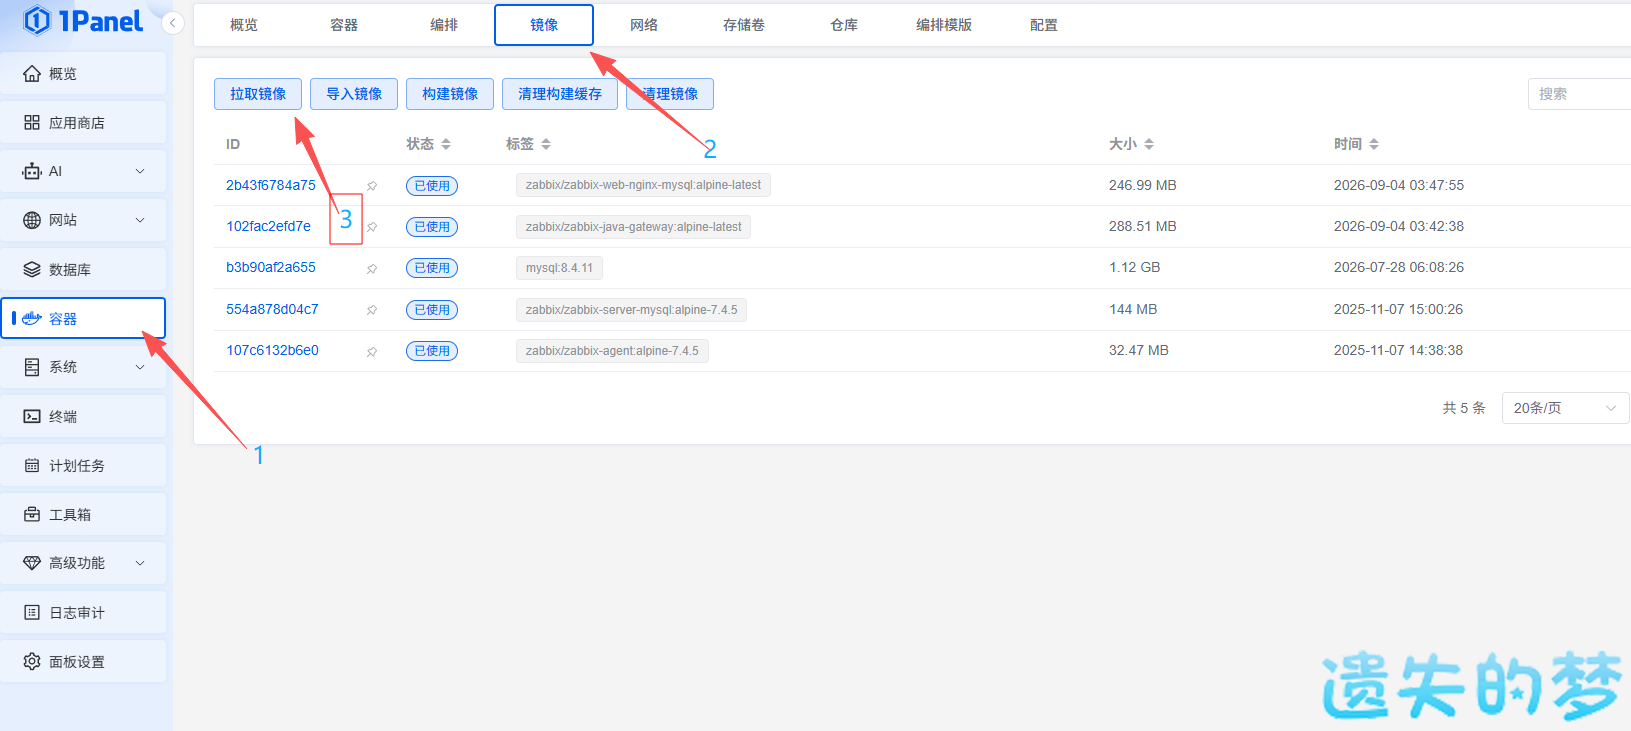
Task: Click the 拉取镜像 button
Action: tap(258, 94)
